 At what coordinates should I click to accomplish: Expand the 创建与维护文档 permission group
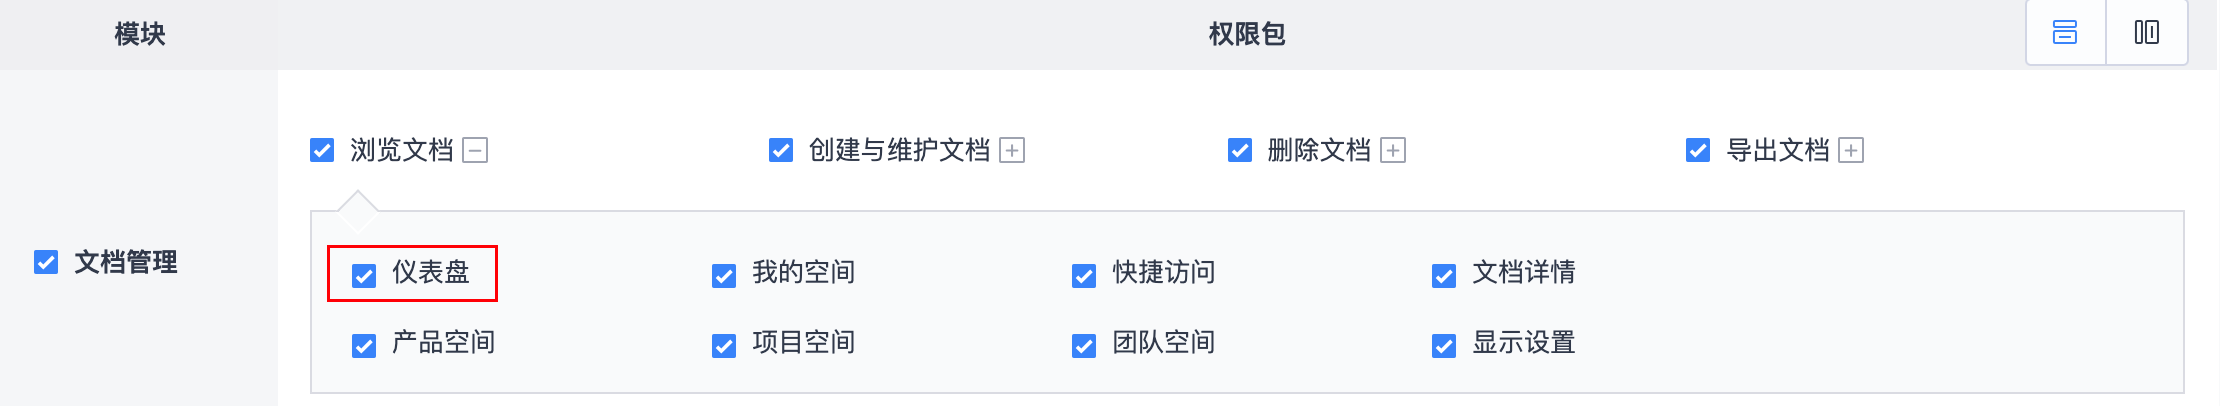tap(1012, 151)
